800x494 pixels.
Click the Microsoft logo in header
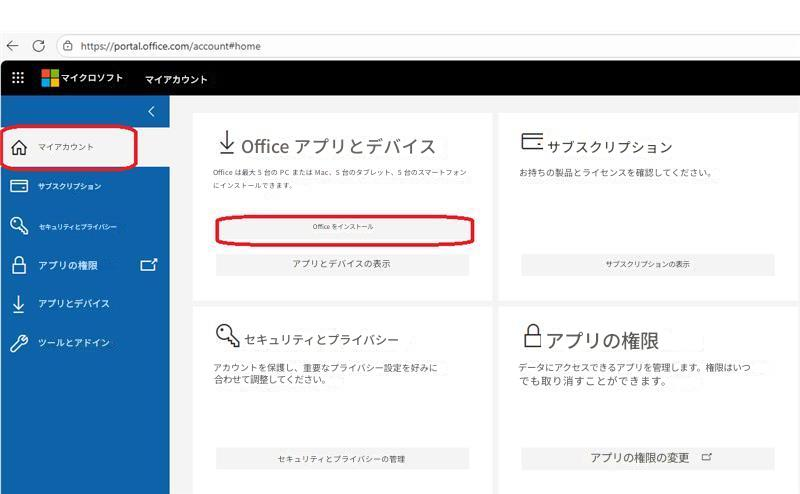click(50, 78)
